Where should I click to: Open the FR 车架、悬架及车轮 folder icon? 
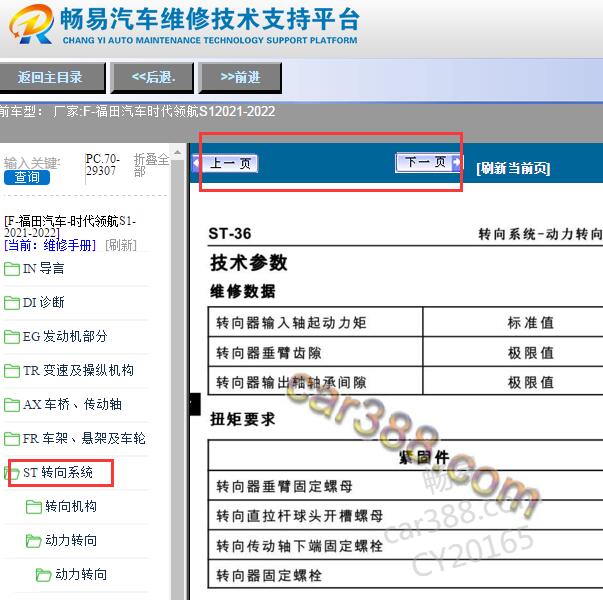click(x=12, y=438)
